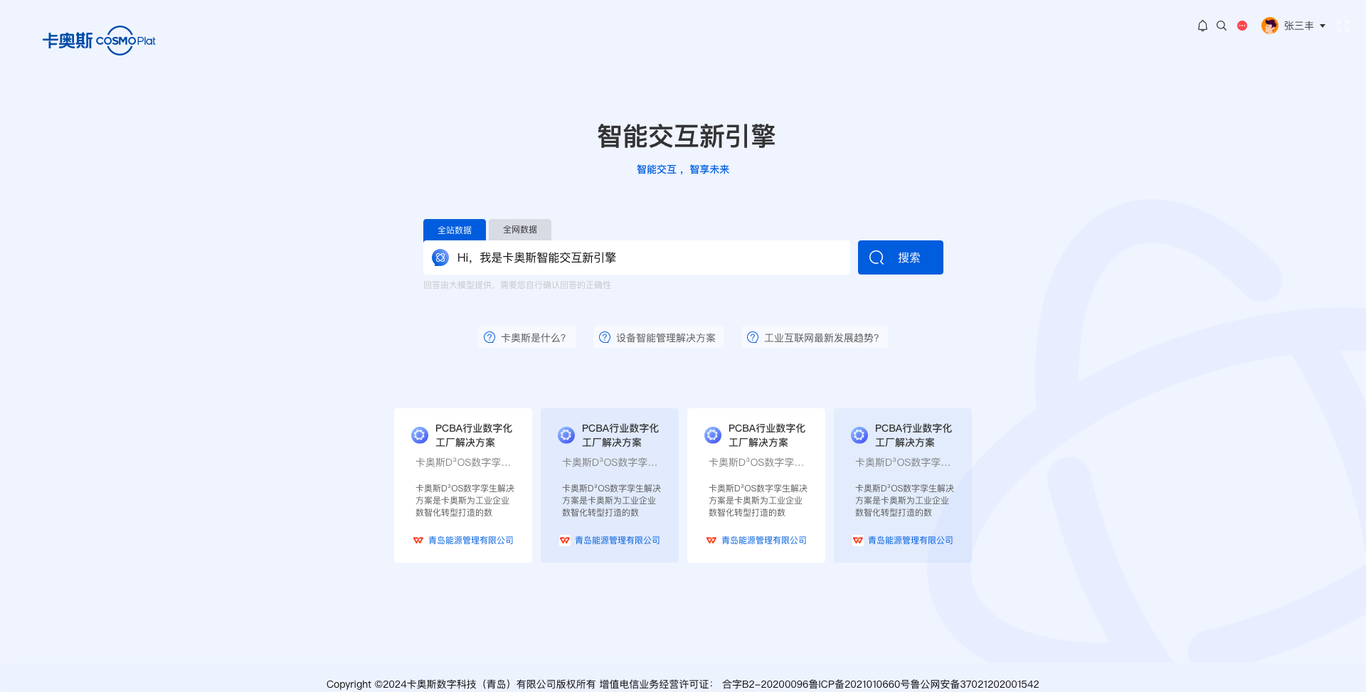Click the 张三丰 username text
Image resolution: width=1366 pixels, height=692 pixels.
tap(1298, 26)
